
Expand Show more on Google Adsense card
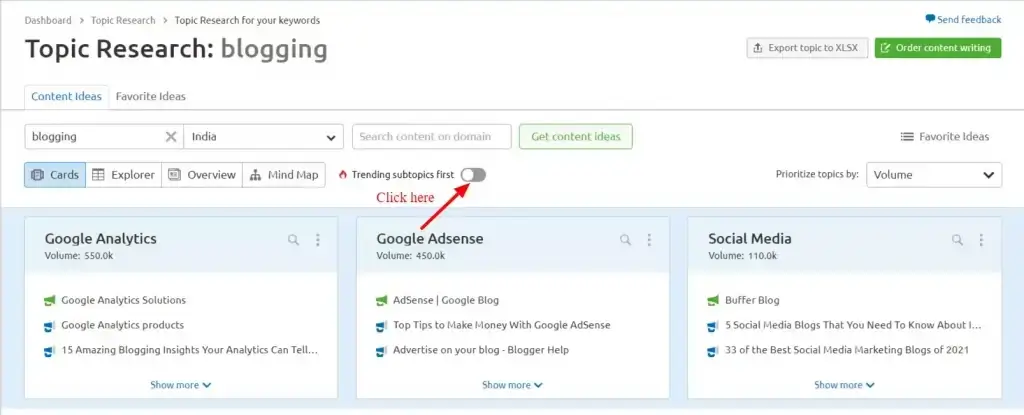click(513, 385)
